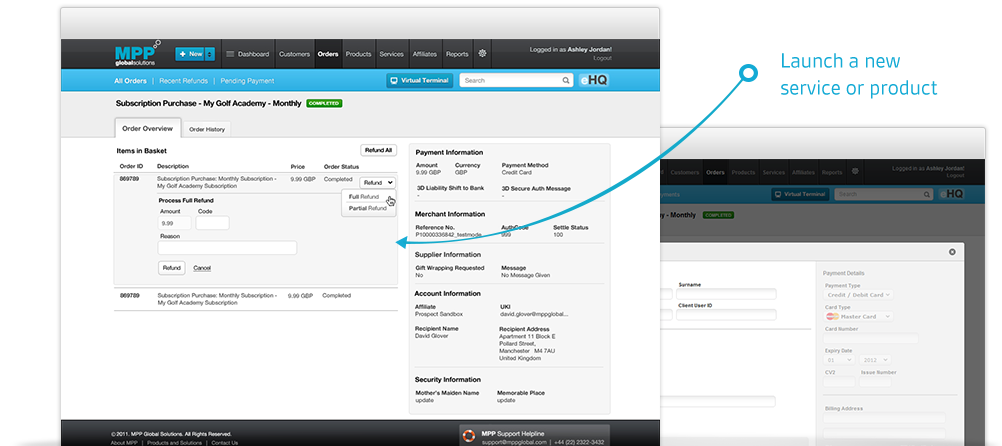Click the lifebuoy support helpline icon
The height and width of the screenshot is (446, 1002).
tap(468, 437)
